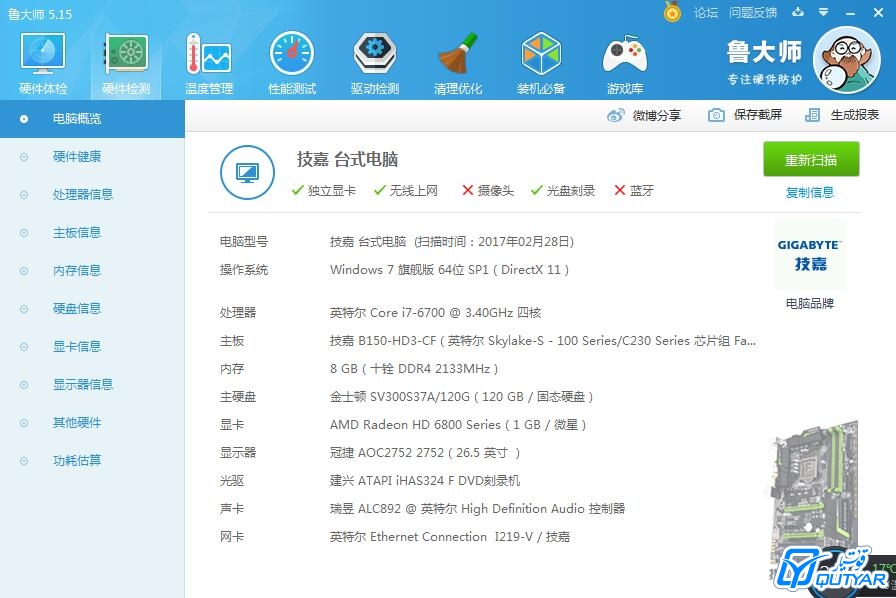The width and height of the screenshot is (896, 598).
Task: Click the 鲁大师 5.15 window title
Action: pyautogui.click(x=40, y=14)
